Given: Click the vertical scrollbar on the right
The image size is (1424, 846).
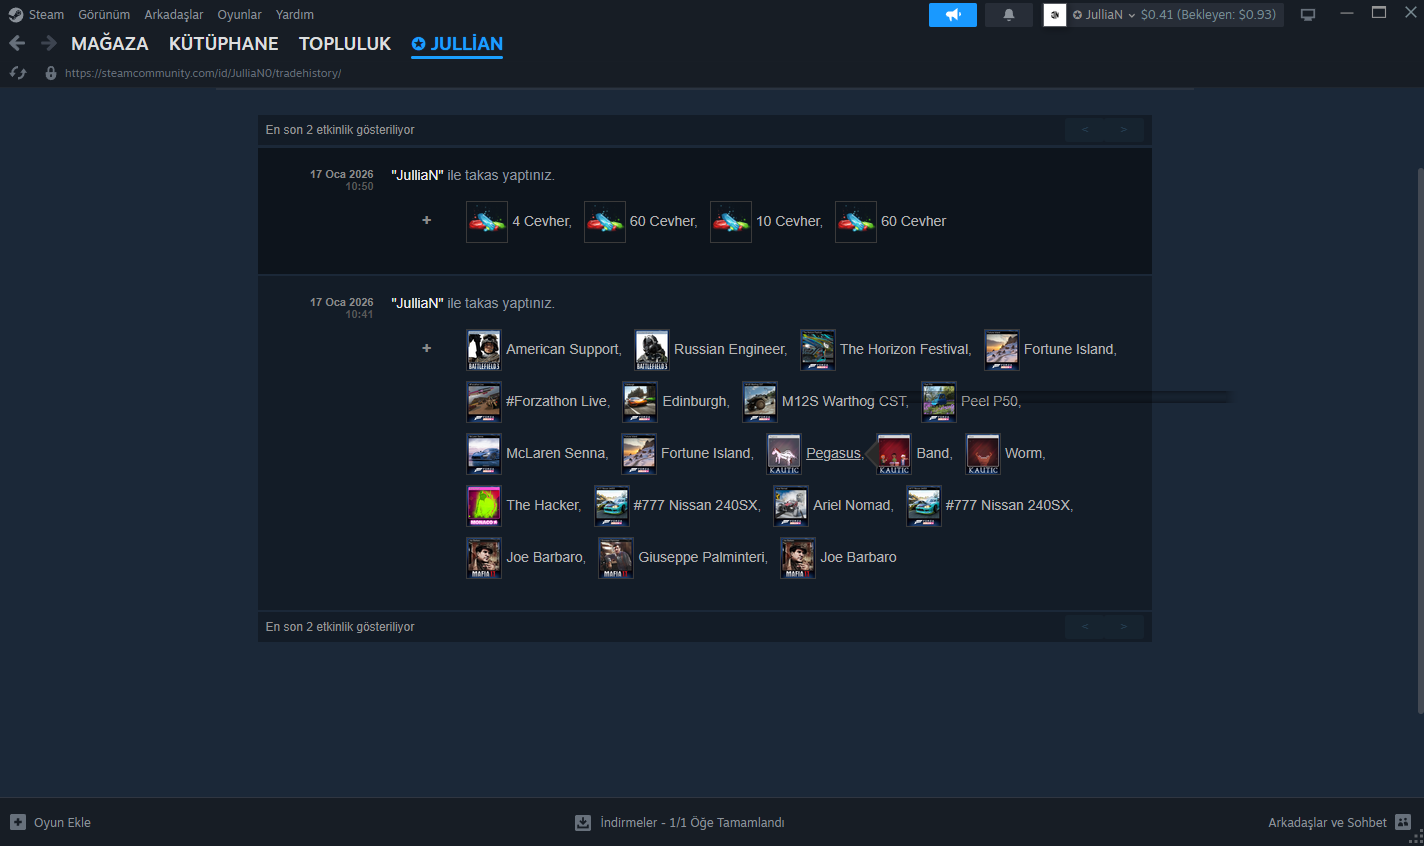Looking at the screenshot, I should point(1420,440).
